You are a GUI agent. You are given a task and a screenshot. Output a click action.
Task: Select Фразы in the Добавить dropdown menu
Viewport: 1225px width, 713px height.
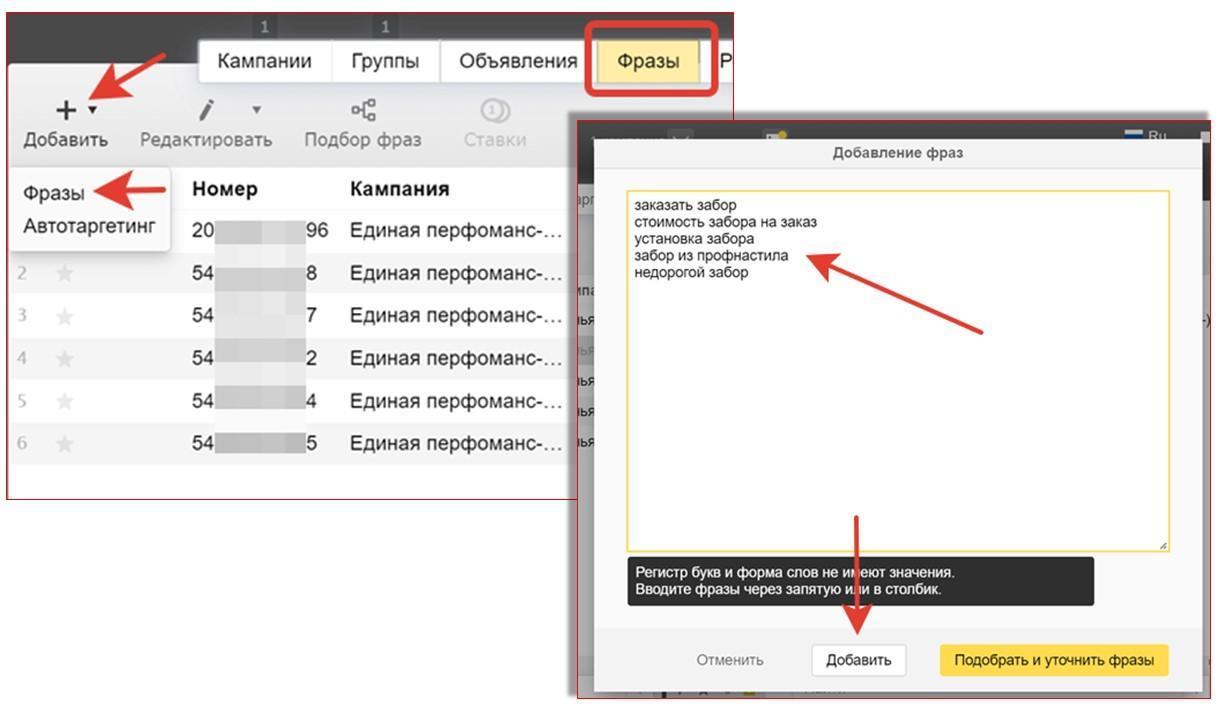(x=54, y=193)
